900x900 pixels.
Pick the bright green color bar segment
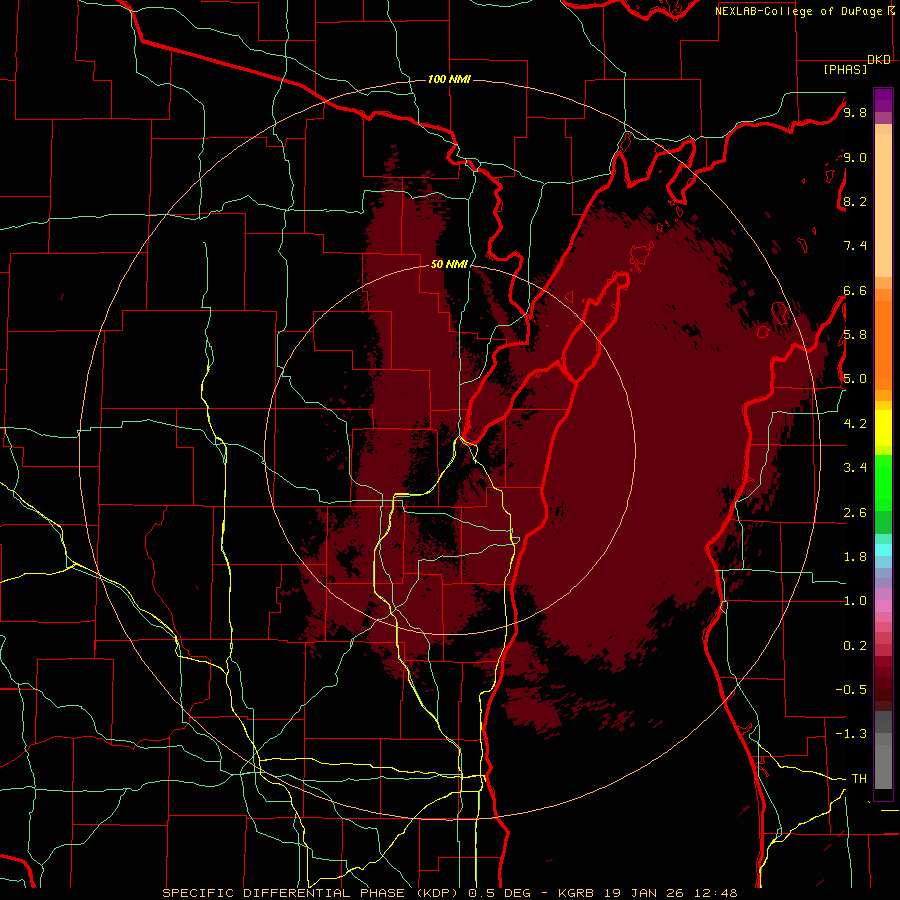tap(883, 483)
